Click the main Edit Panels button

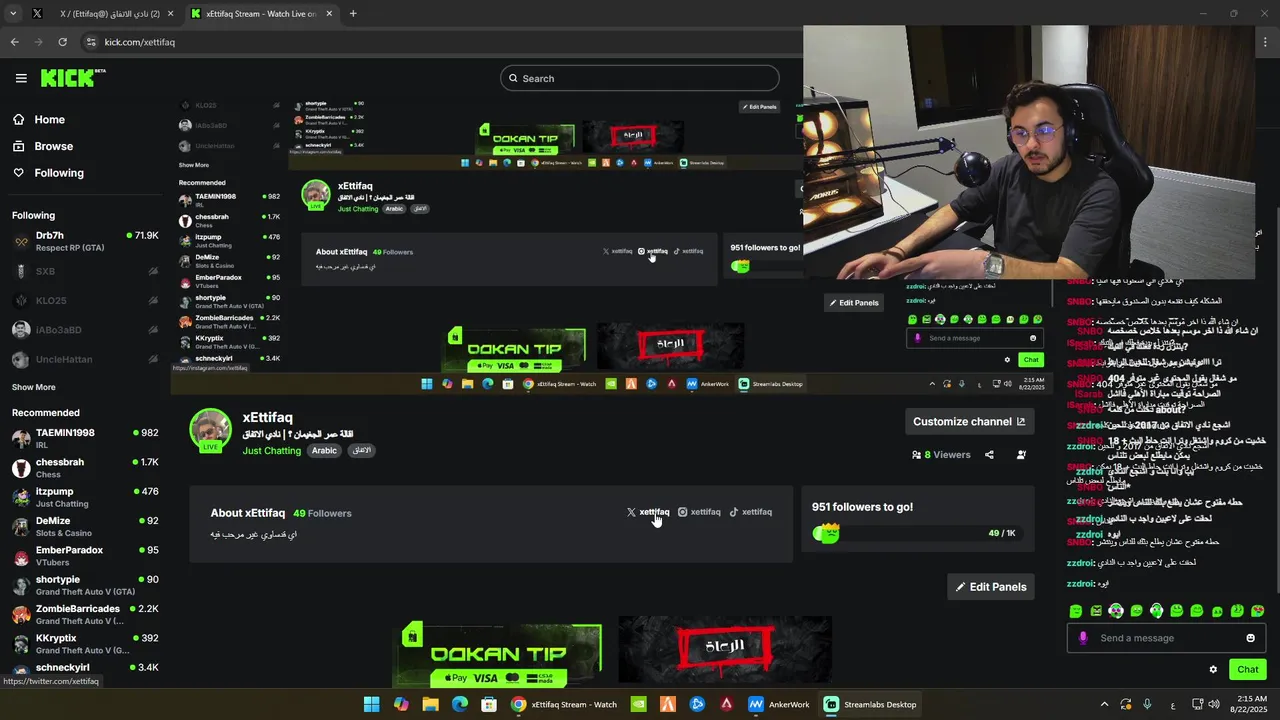[x=991, y=587]
